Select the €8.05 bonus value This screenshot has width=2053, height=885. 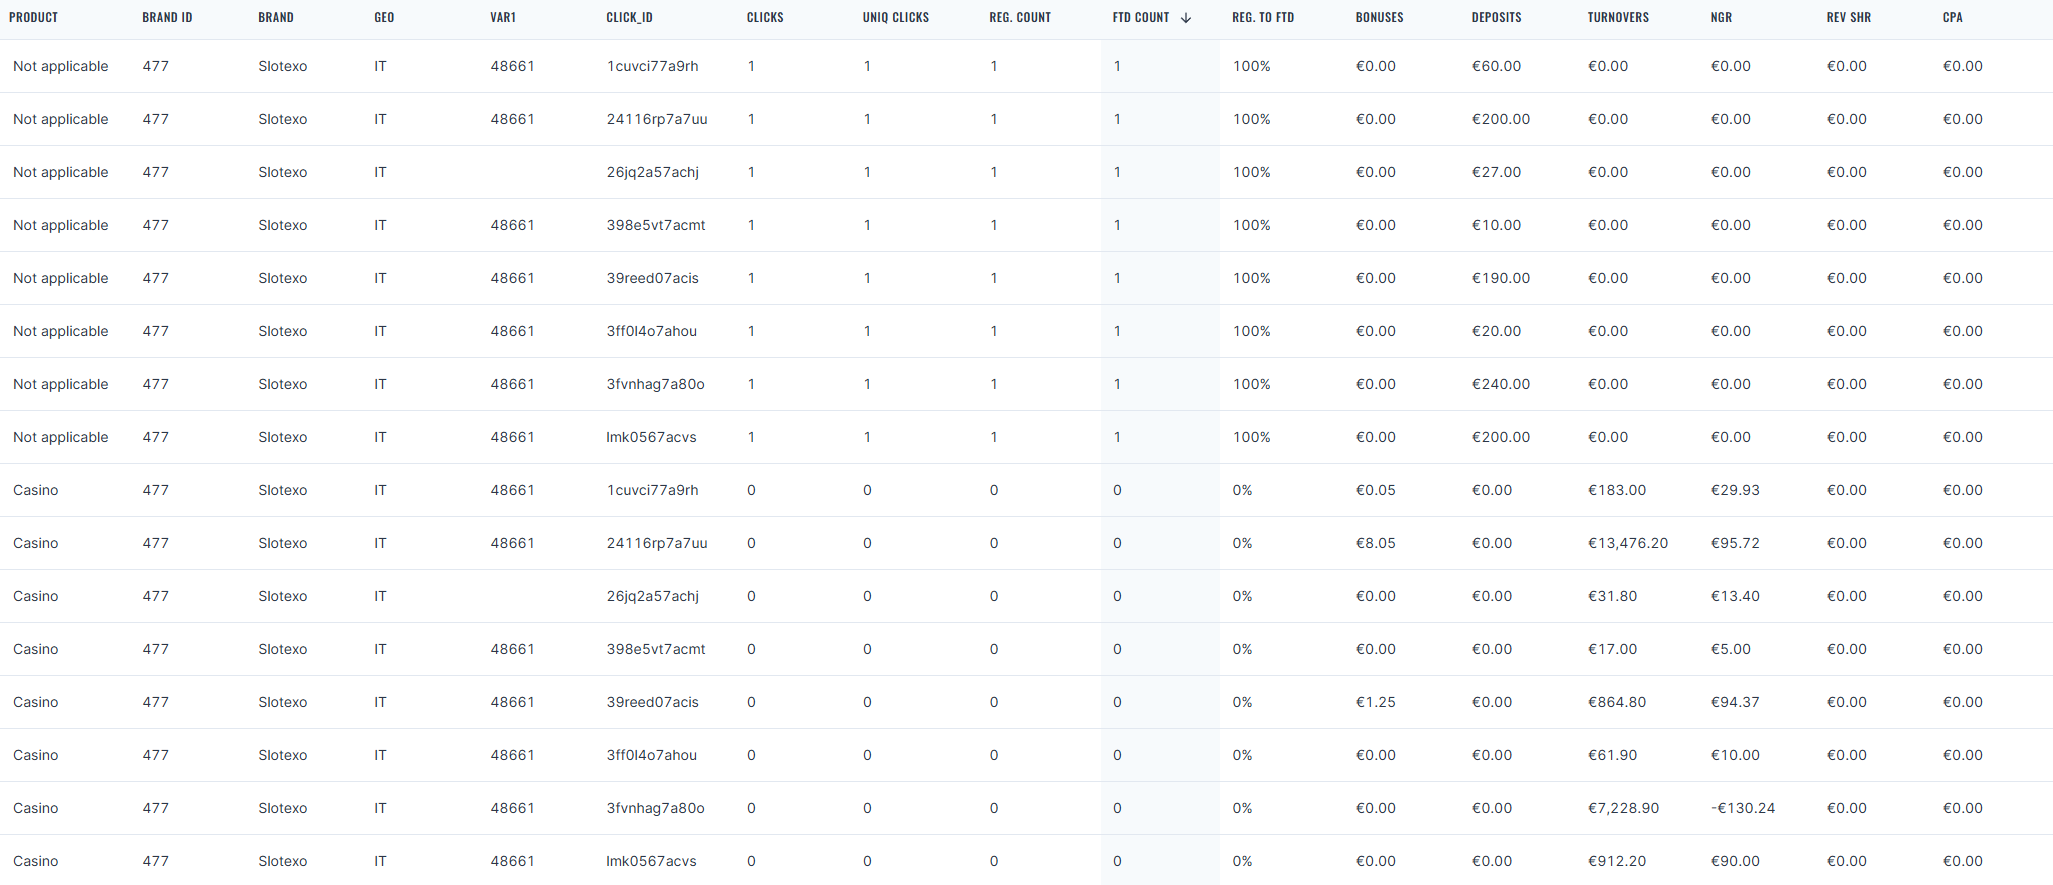pos(1375,543)
